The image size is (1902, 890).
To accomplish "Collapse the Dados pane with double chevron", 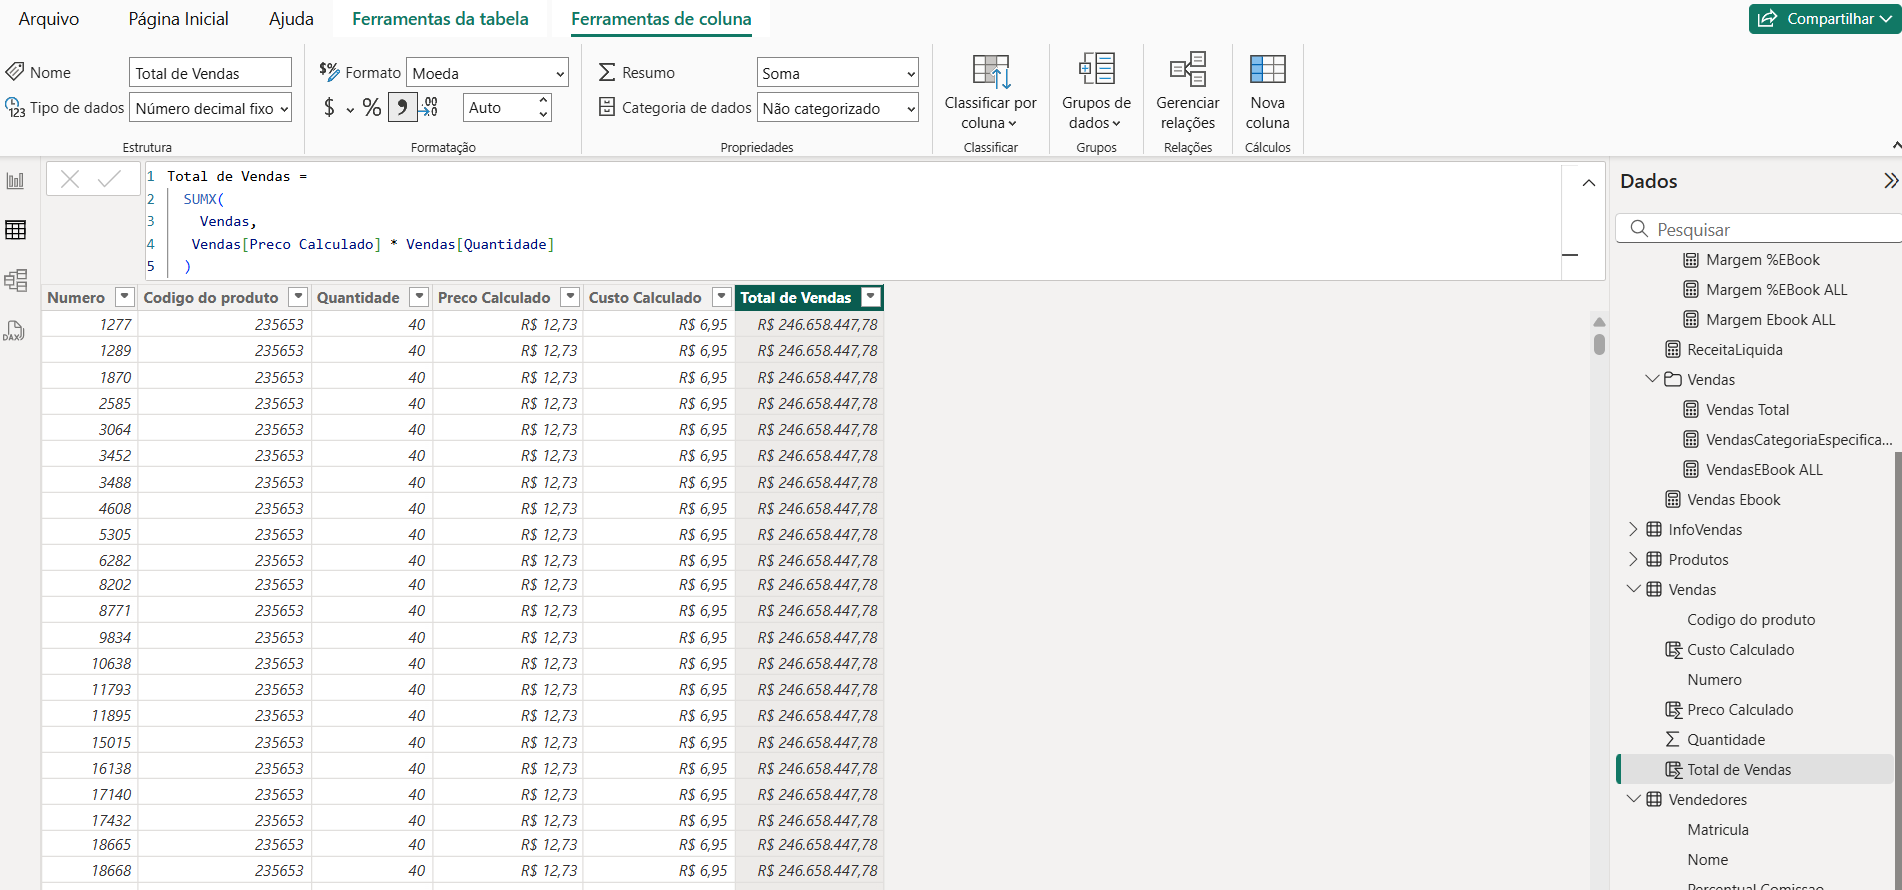I will tap(1890, 181).
